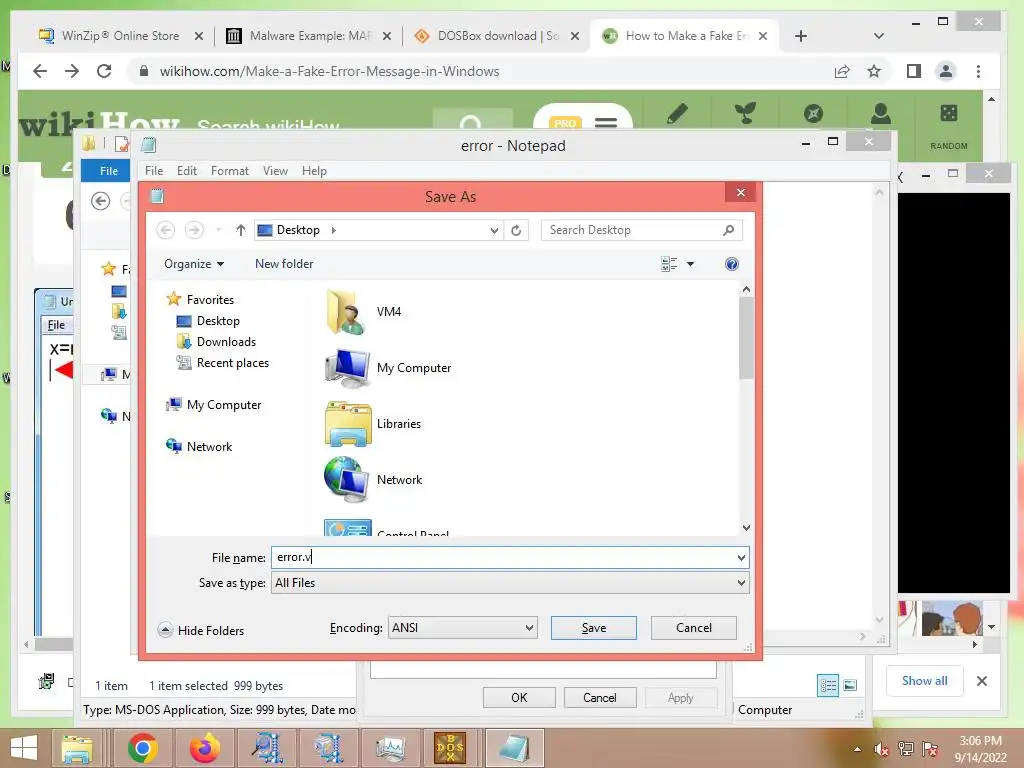Screen dimensions: 1024x768
Task: Click Show all in downloads bar
Action: click(x=924, y=680)
